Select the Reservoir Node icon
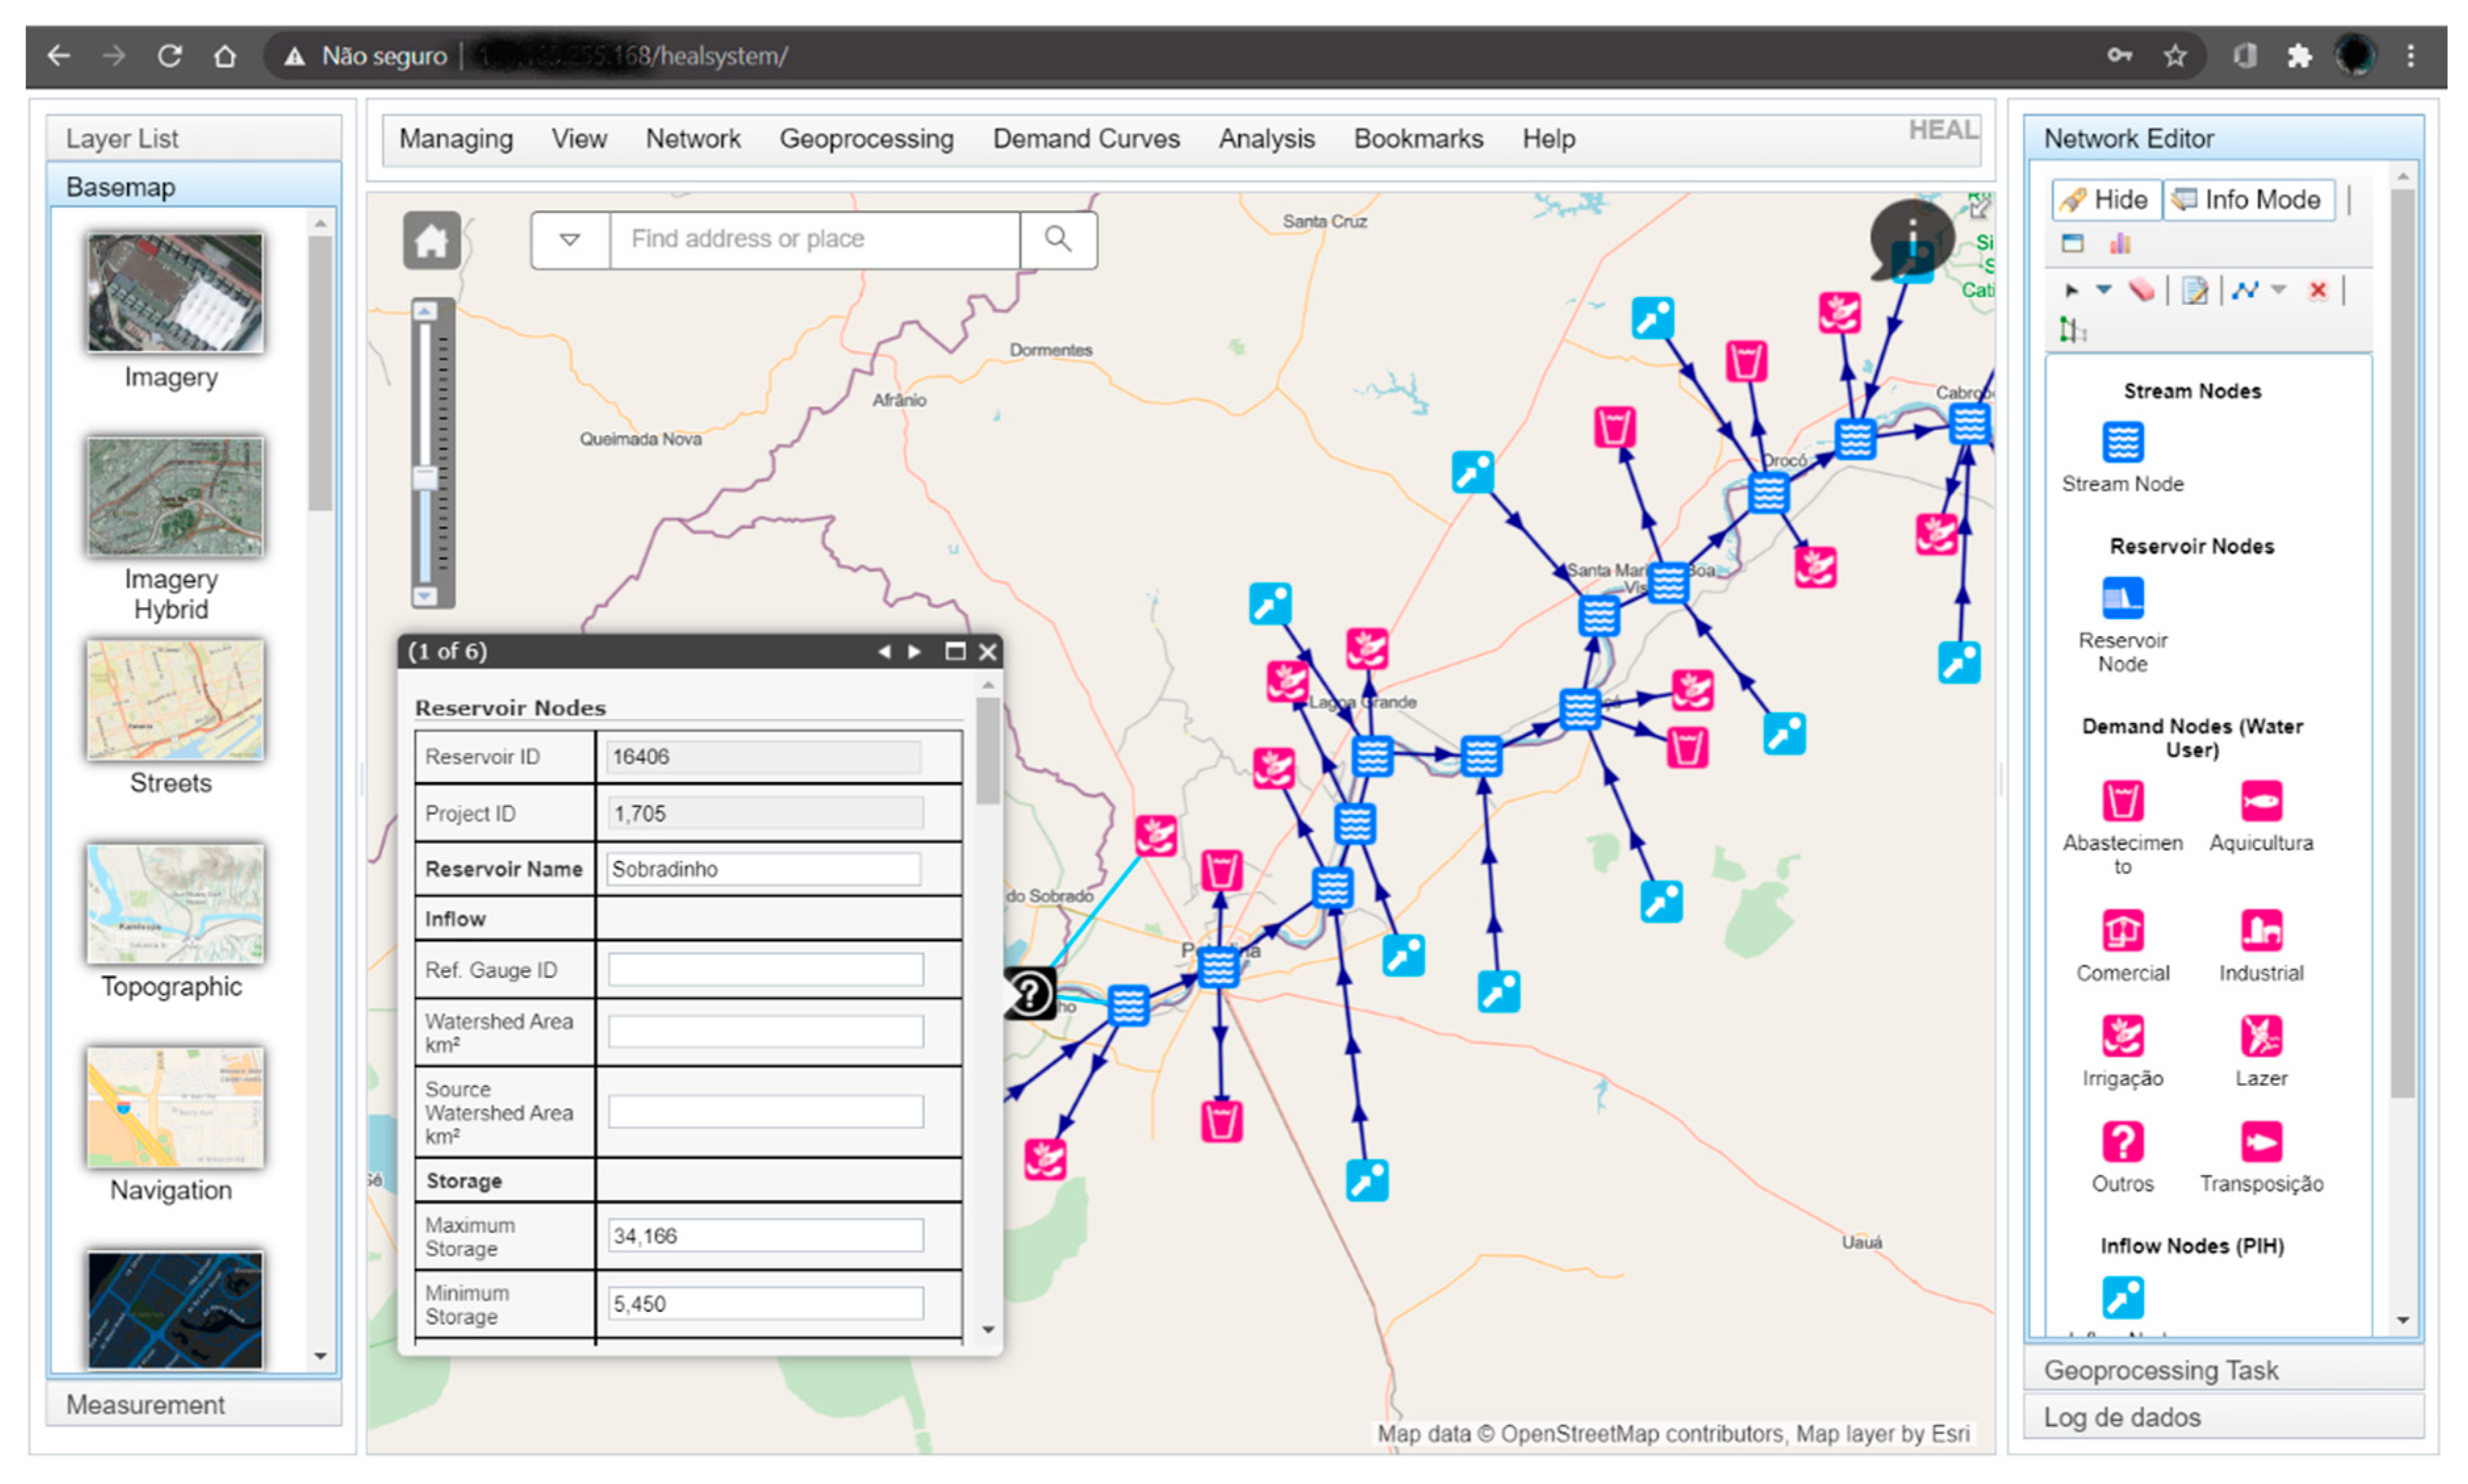Viewport: 2468px width, 1484px height. [2122, 595]
